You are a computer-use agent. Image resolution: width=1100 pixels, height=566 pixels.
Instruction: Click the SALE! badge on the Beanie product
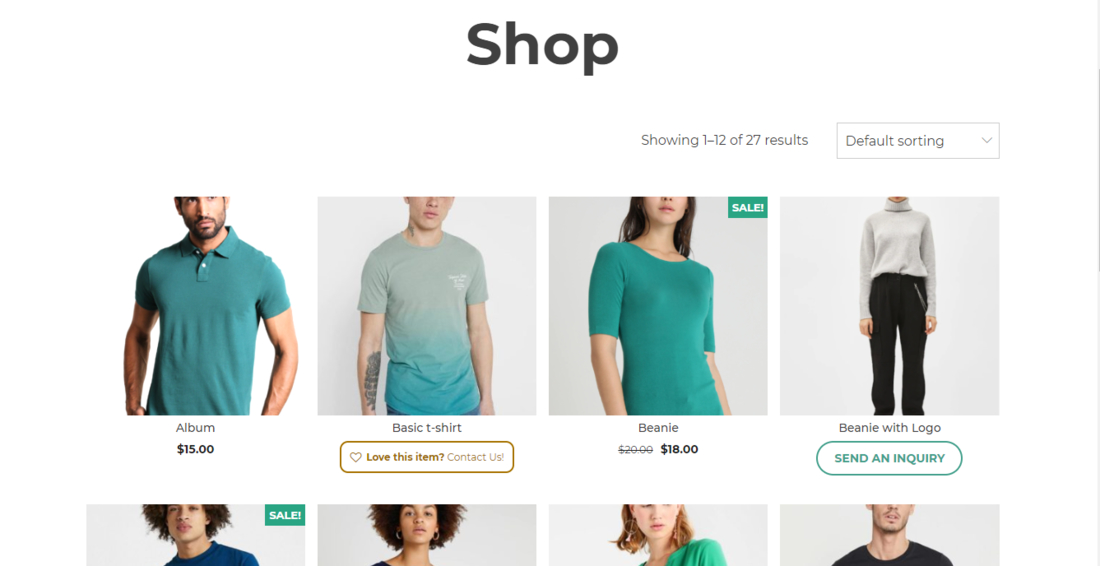748,208
